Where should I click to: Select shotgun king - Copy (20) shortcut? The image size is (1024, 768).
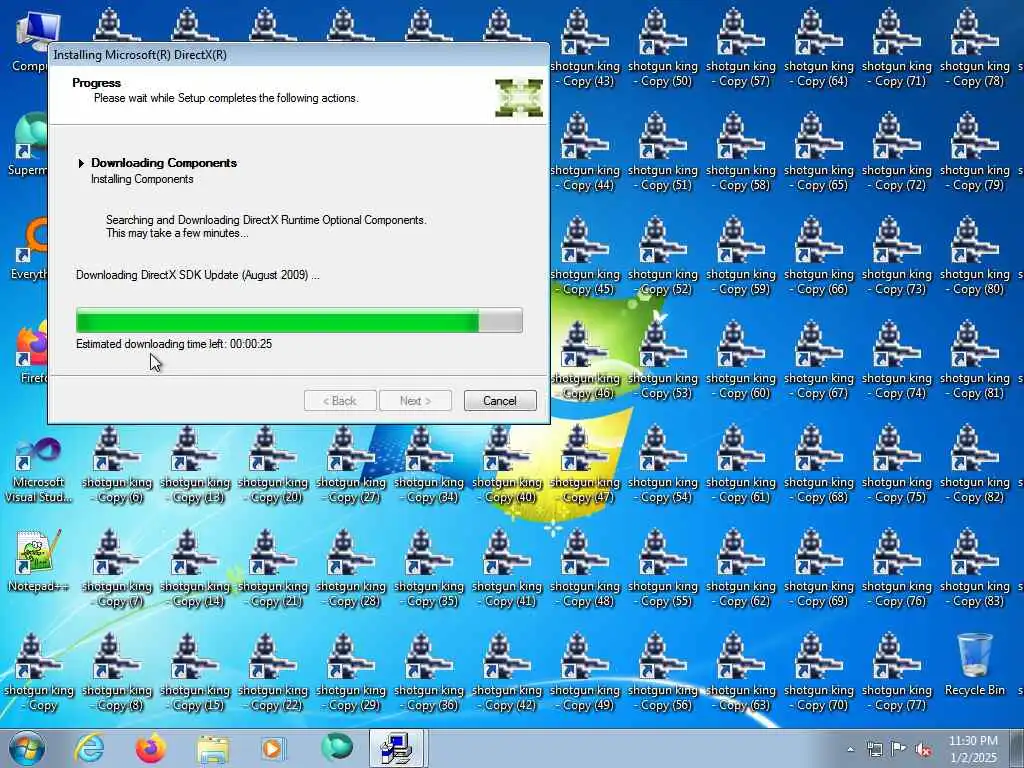(272, 464)
